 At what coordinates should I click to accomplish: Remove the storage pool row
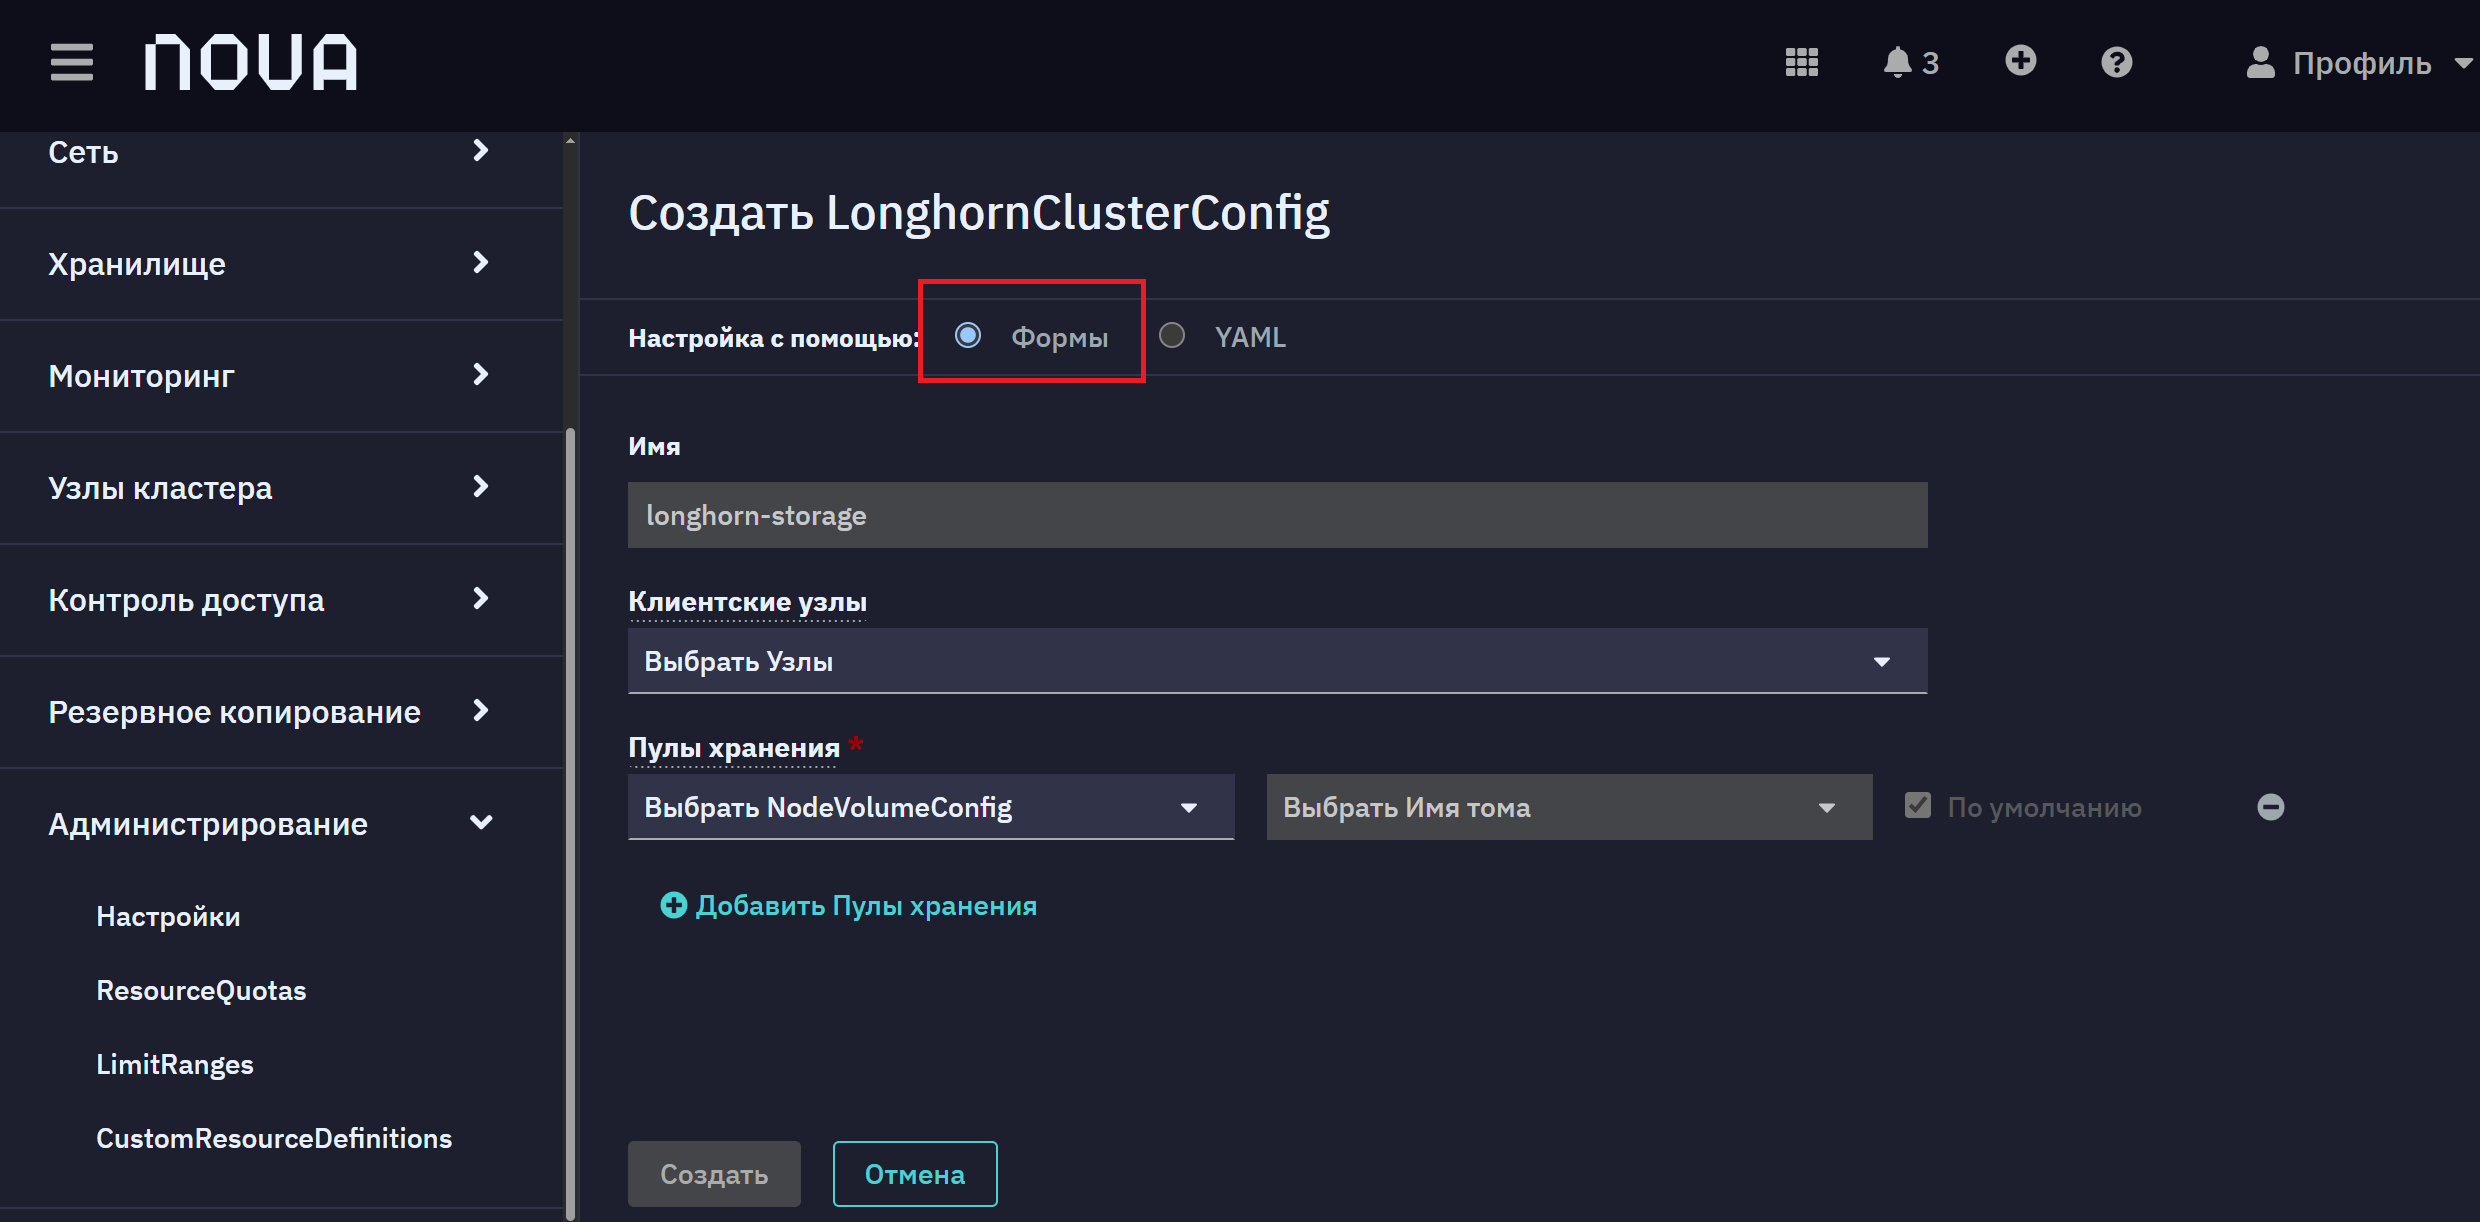pos(2271,807)
